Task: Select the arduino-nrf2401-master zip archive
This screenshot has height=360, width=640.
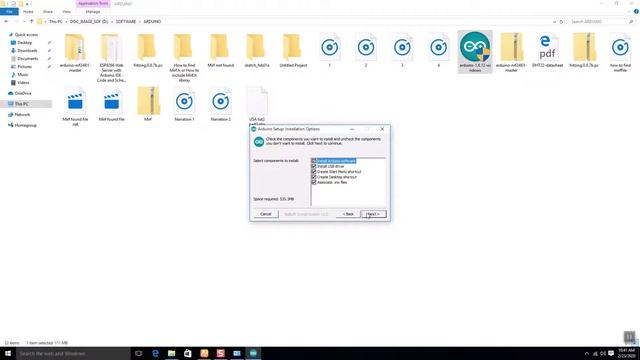Action: coord(511,53)
